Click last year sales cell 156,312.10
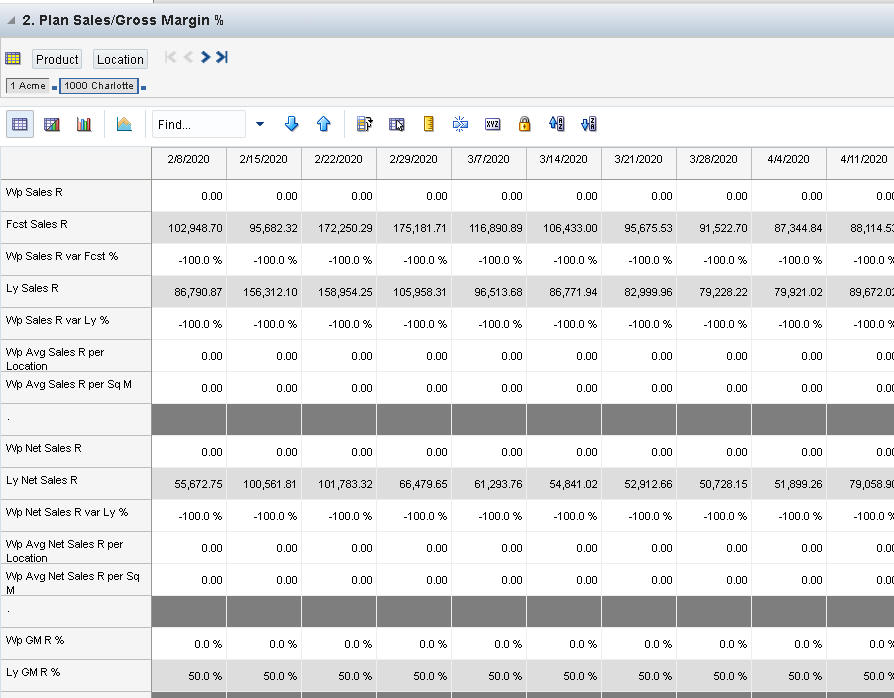This screenshot has width=894, height=698. (x=264, y=292)
